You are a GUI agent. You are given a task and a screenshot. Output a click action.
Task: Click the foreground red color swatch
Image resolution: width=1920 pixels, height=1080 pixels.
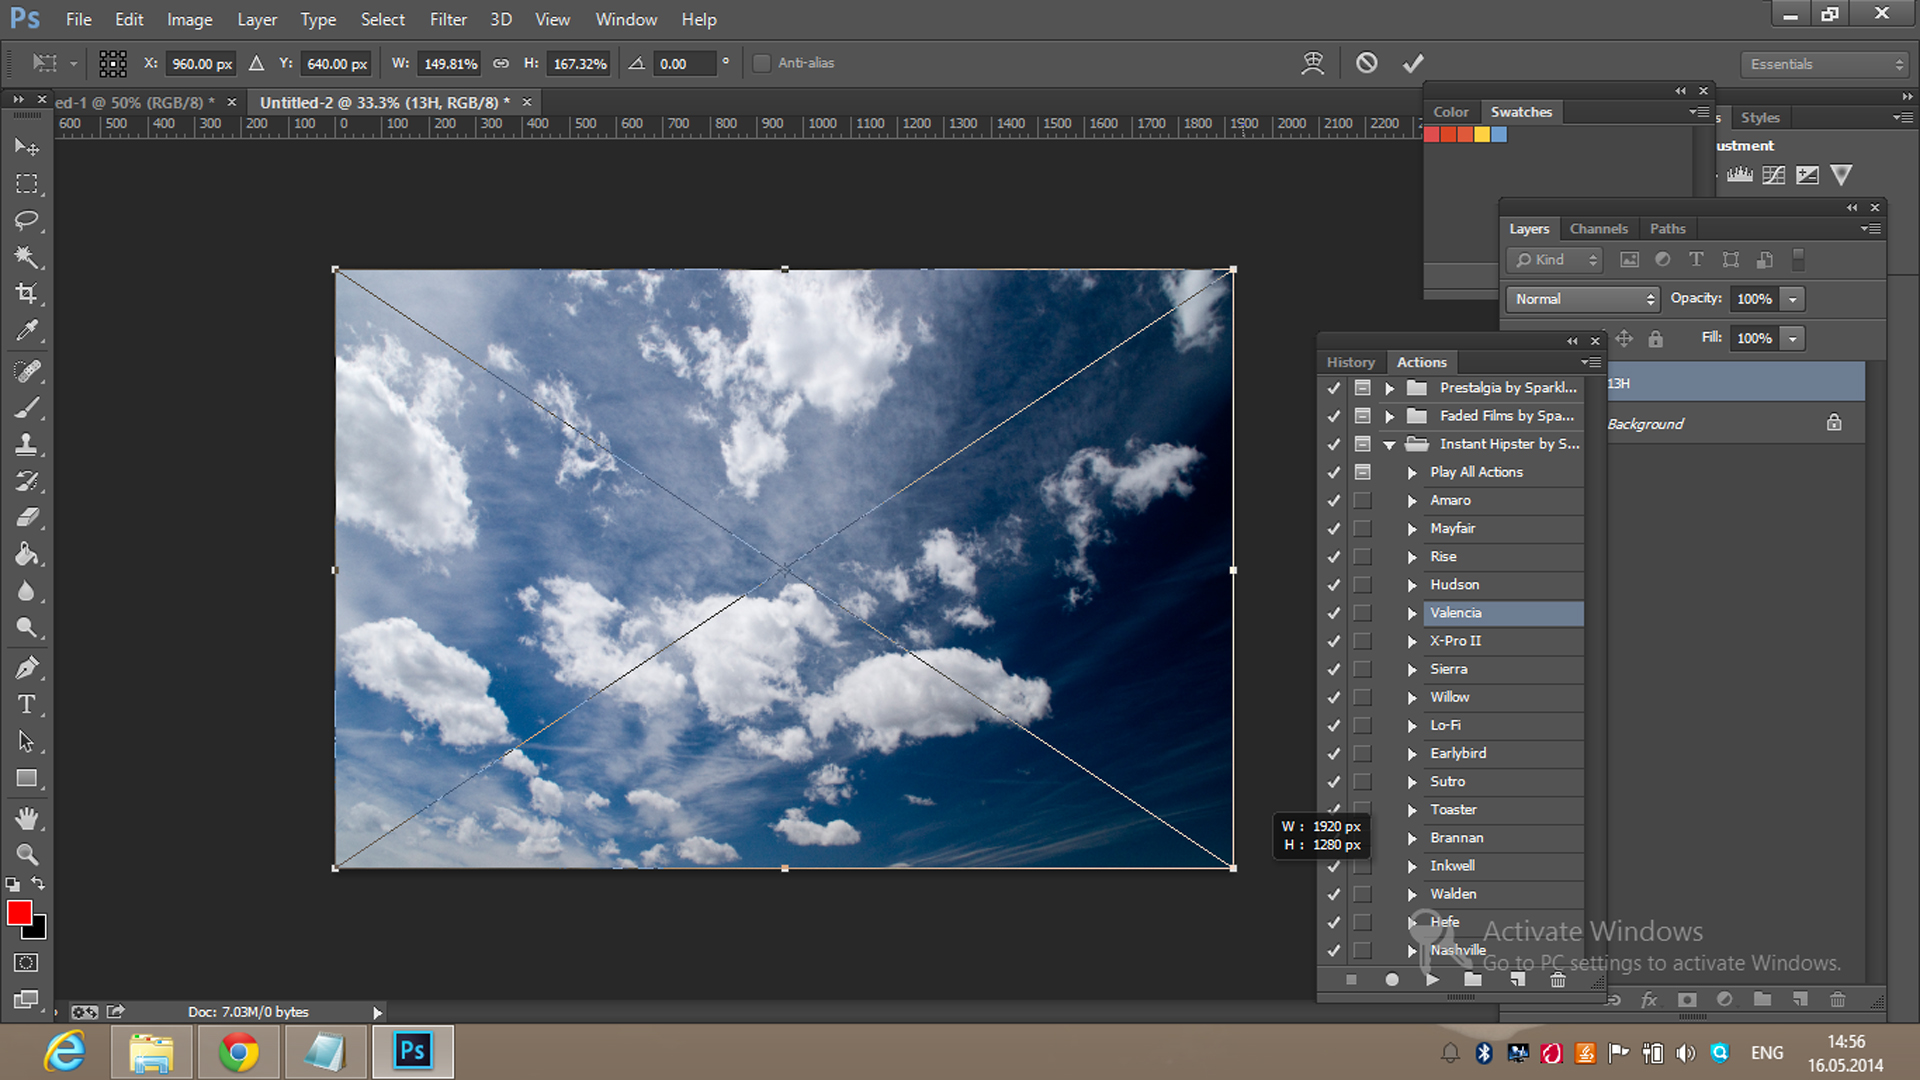pos(19,913)
